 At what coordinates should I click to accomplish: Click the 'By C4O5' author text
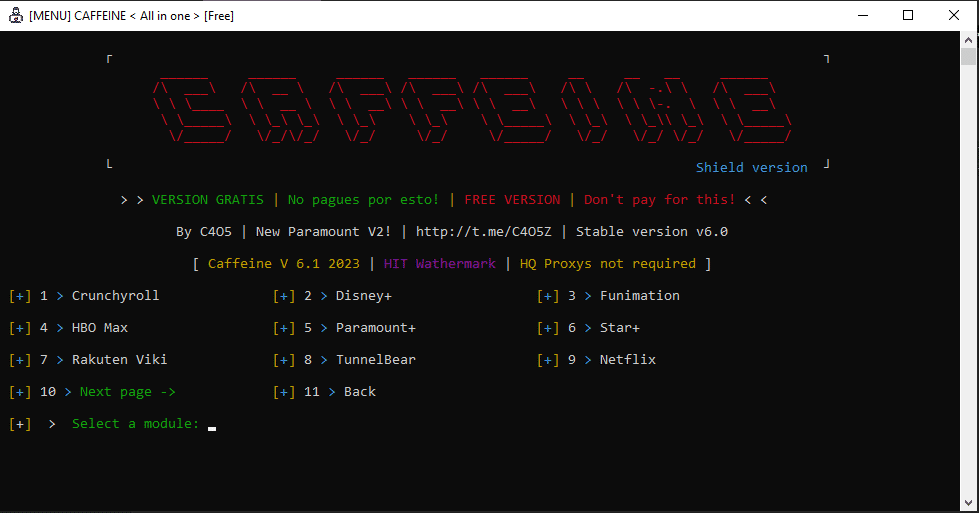pyautogui.click(x=204, y=232)
